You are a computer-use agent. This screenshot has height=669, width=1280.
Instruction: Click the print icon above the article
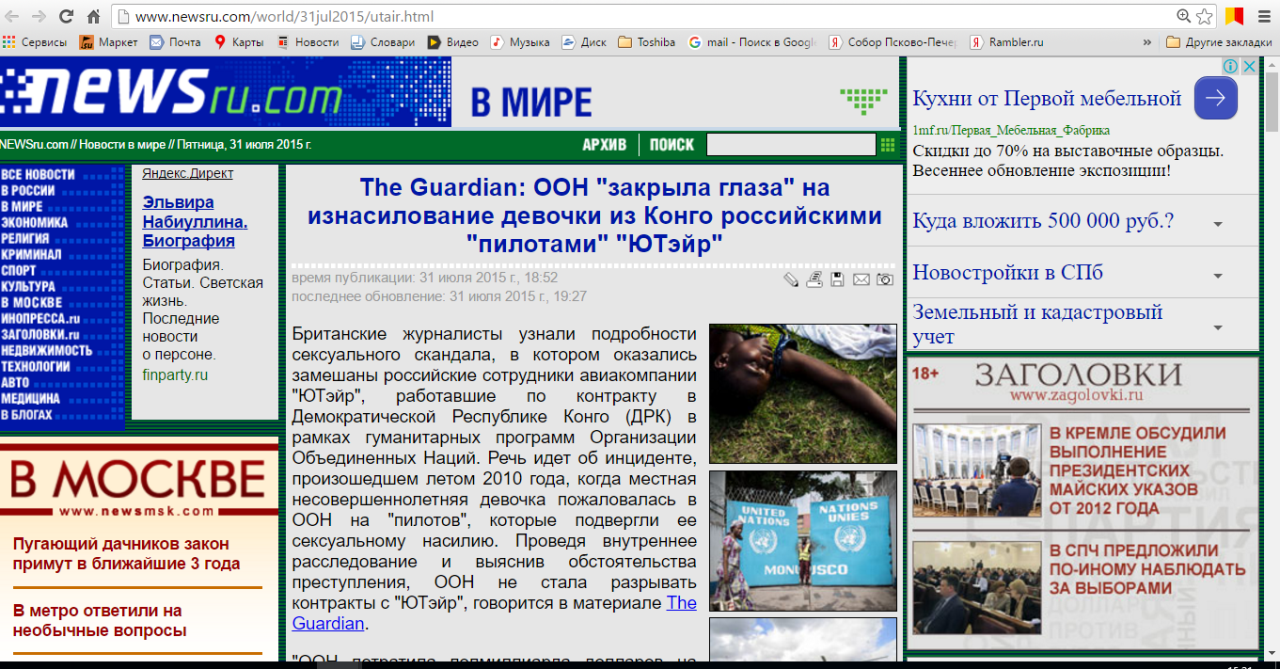click(815, 280)
